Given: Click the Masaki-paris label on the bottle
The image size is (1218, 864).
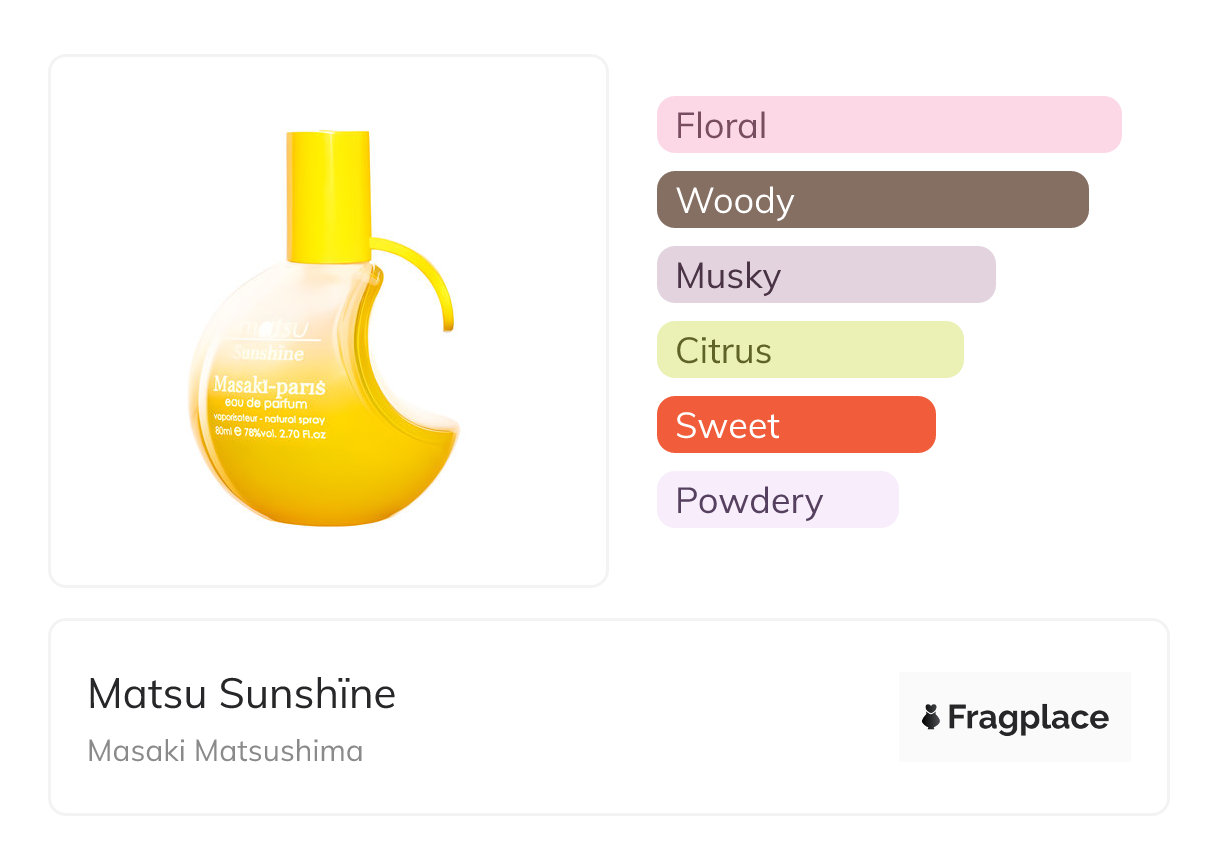Looking at the screenshot, I should tap(272, 385).
